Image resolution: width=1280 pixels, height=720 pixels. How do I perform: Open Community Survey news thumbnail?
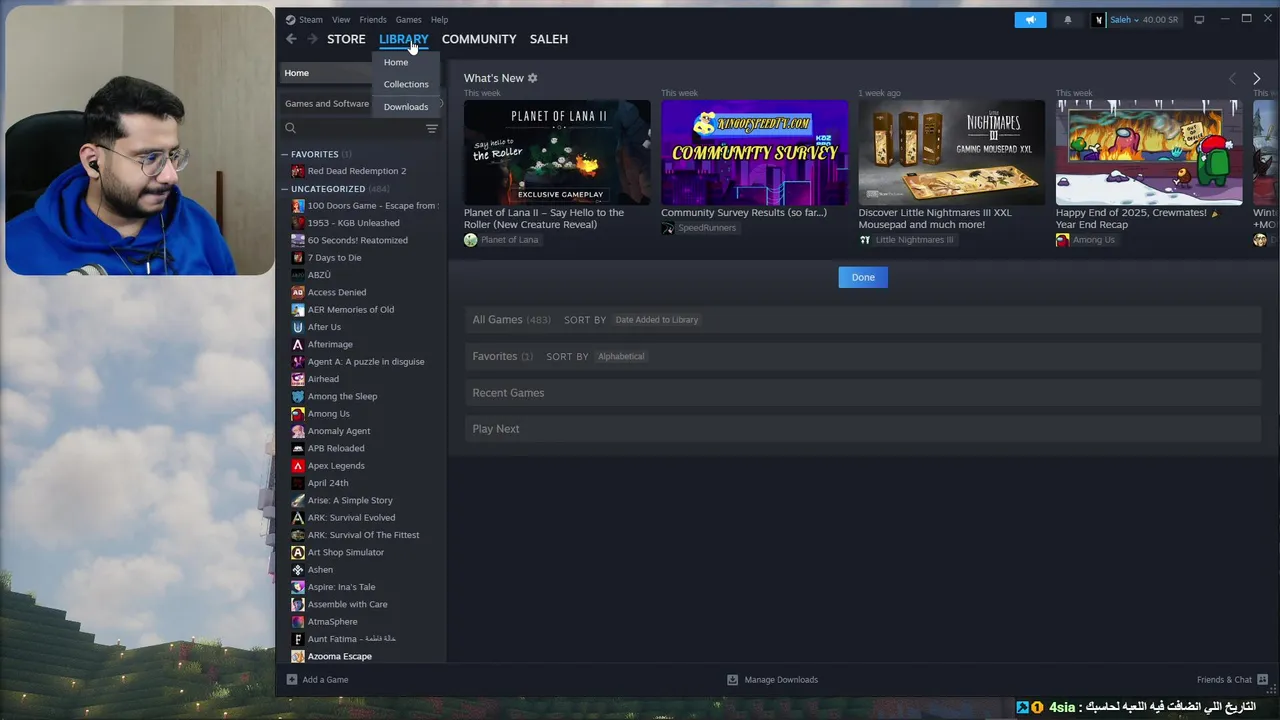[x=754, y=153]
